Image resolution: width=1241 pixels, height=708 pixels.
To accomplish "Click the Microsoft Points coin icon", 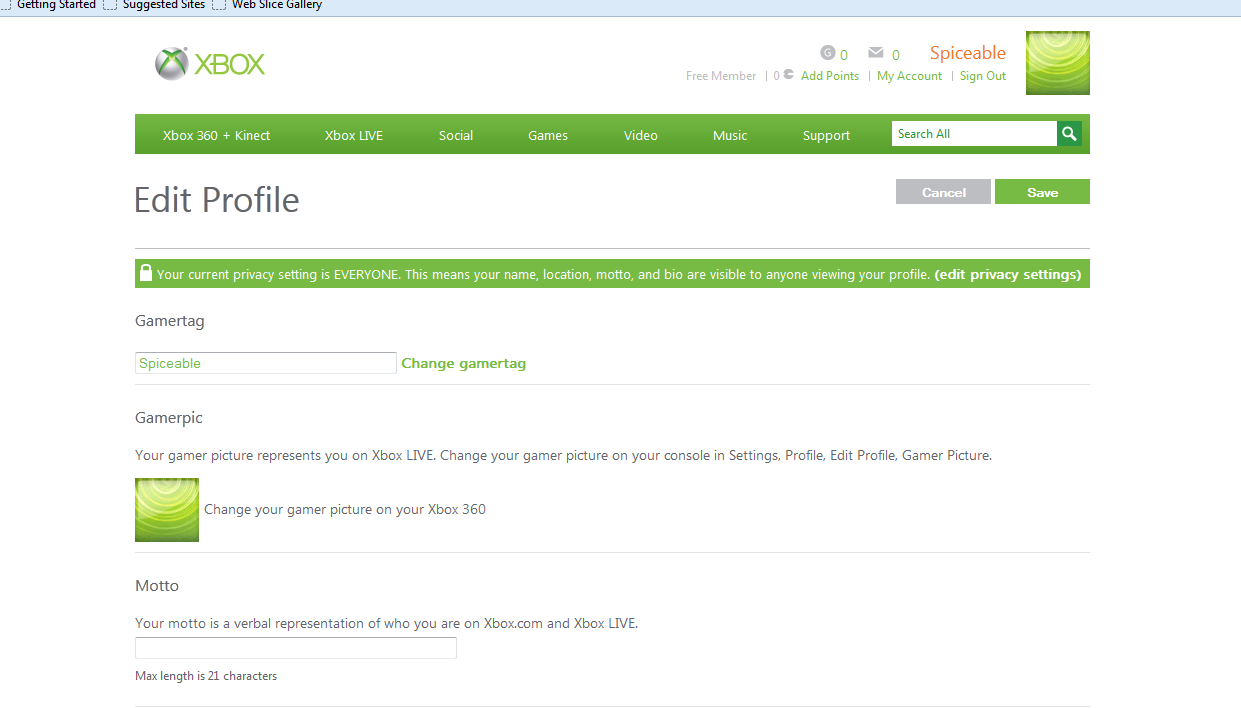I will (789, 75).
